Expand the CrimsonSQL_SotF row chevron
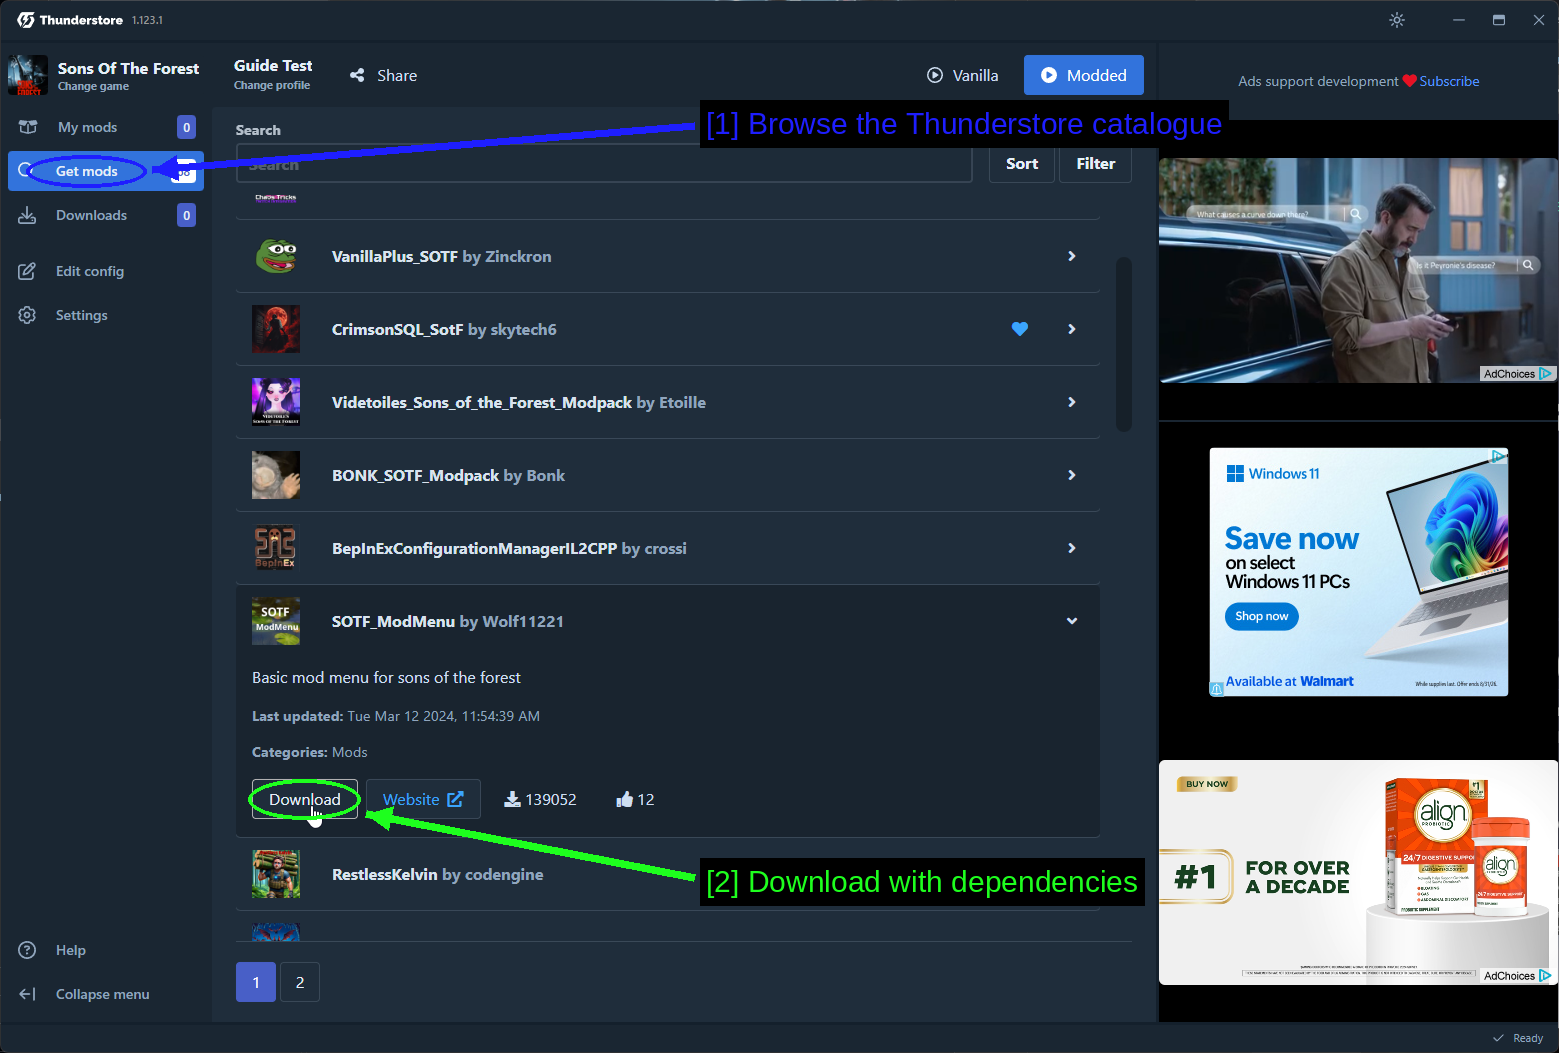This screenshot has height=1053, width=1559. click(1072, 329)
